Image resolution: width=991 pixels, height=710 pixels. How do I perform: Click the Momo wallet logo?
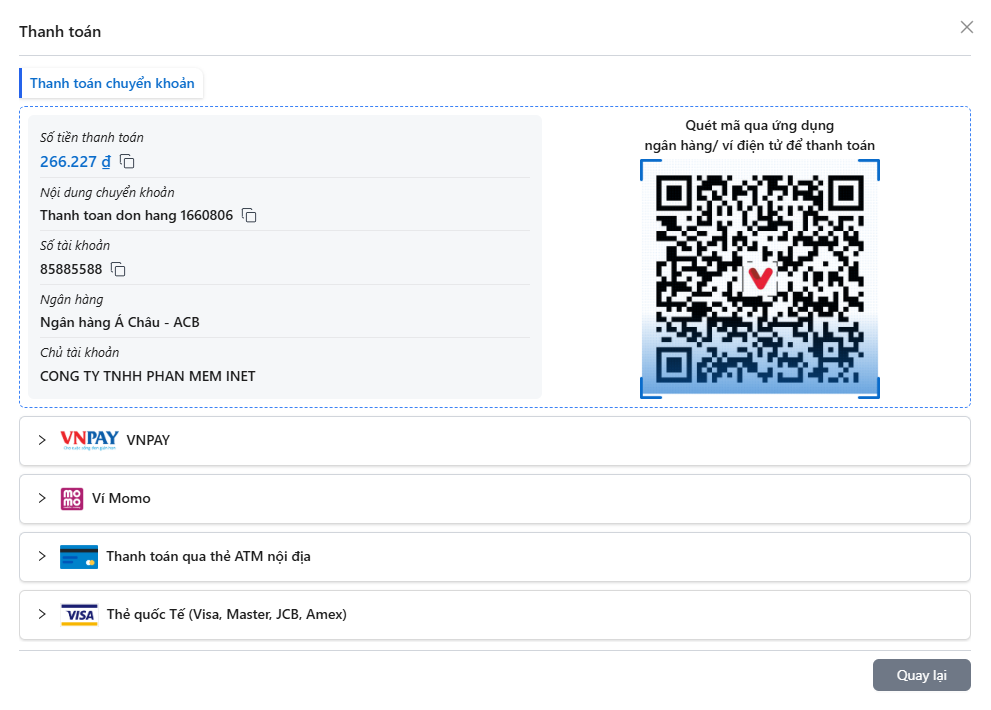point(72,498)
